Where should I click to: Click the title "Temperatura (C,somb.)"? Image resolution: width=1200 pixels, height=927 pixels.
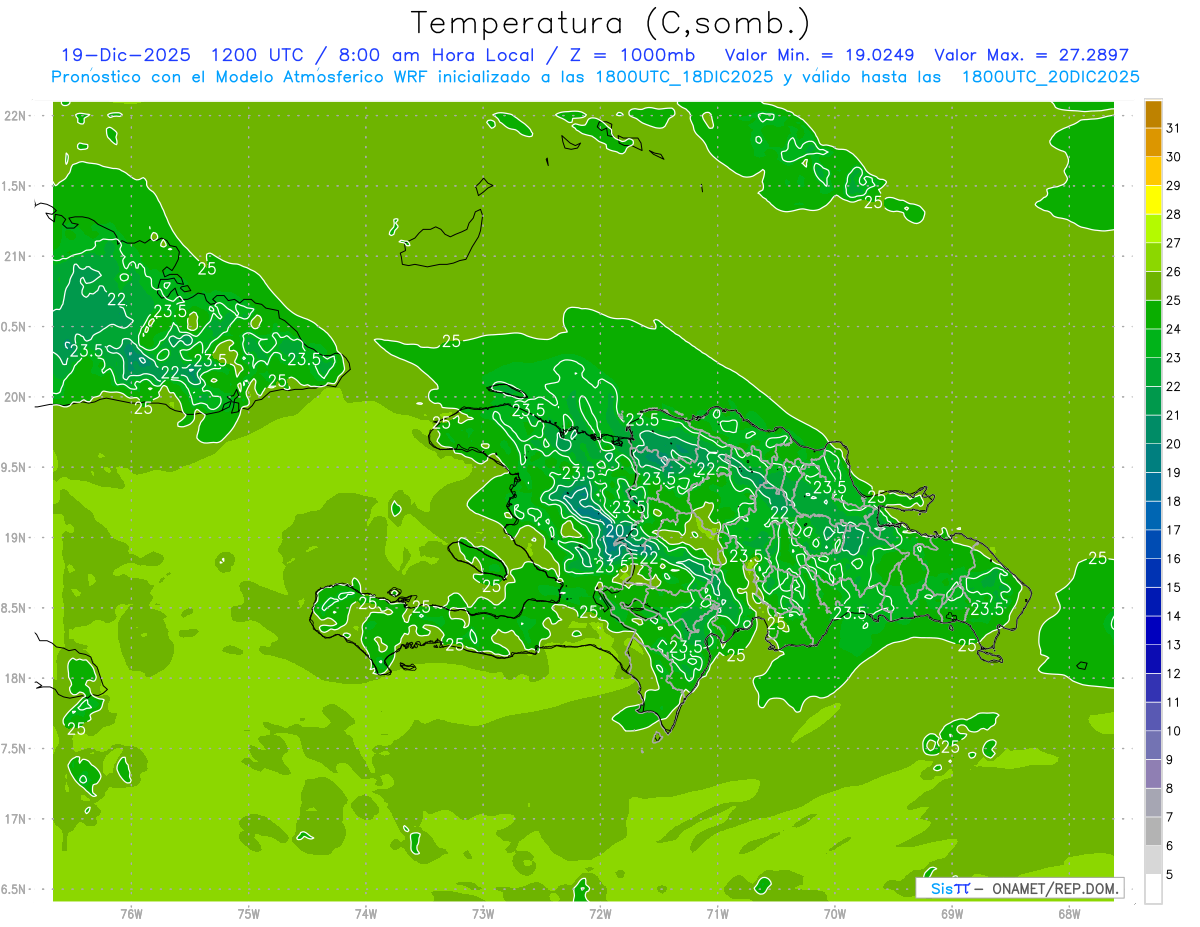[x=610, y=22]
